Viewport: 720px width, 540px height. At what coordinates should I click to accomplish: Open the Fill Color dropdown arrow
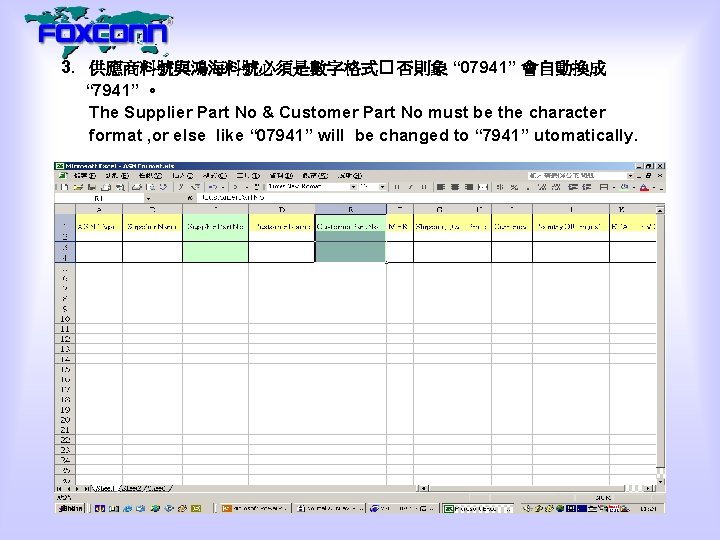(634, 187)
